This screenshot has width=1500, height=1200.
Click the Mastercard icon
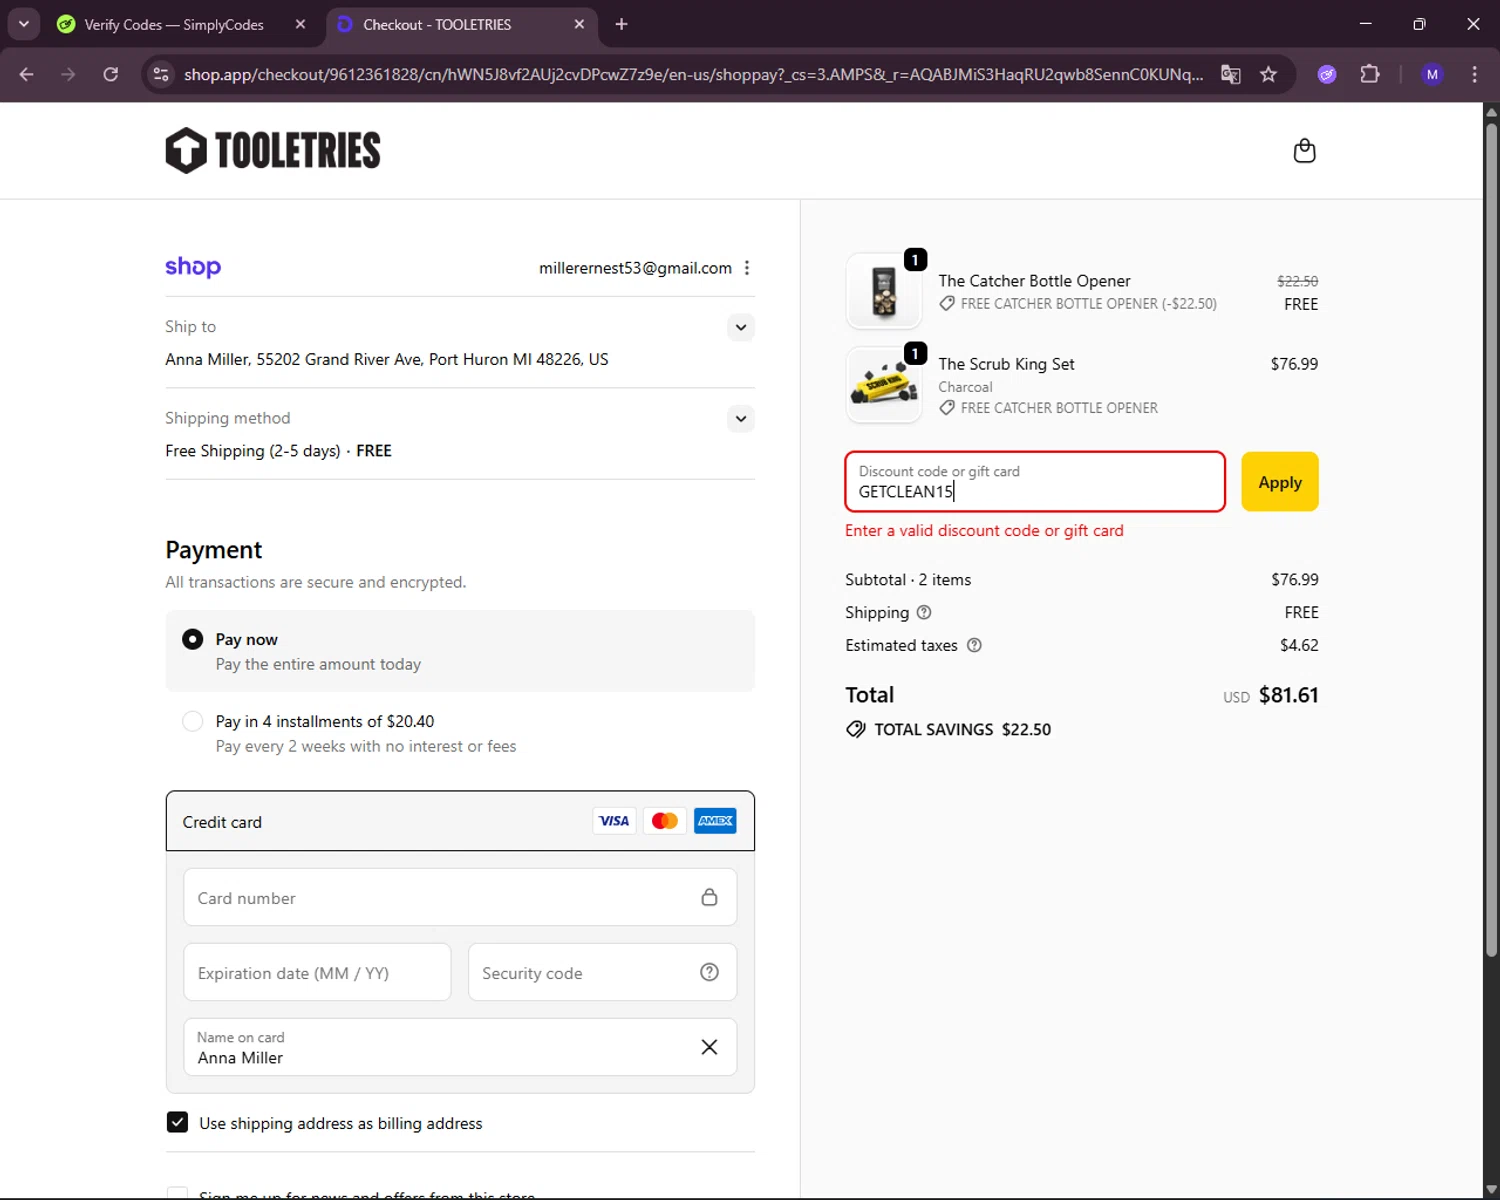pos(665,821)
